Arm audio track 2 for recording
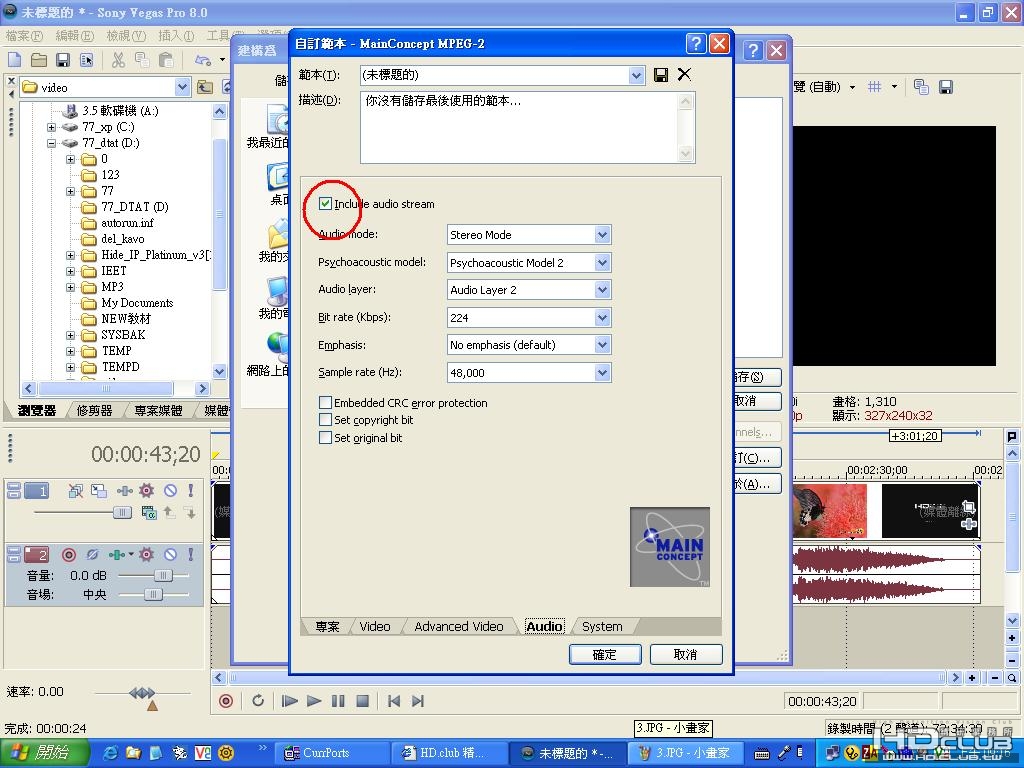1024x768 pixels. click(x=69, y=554)
